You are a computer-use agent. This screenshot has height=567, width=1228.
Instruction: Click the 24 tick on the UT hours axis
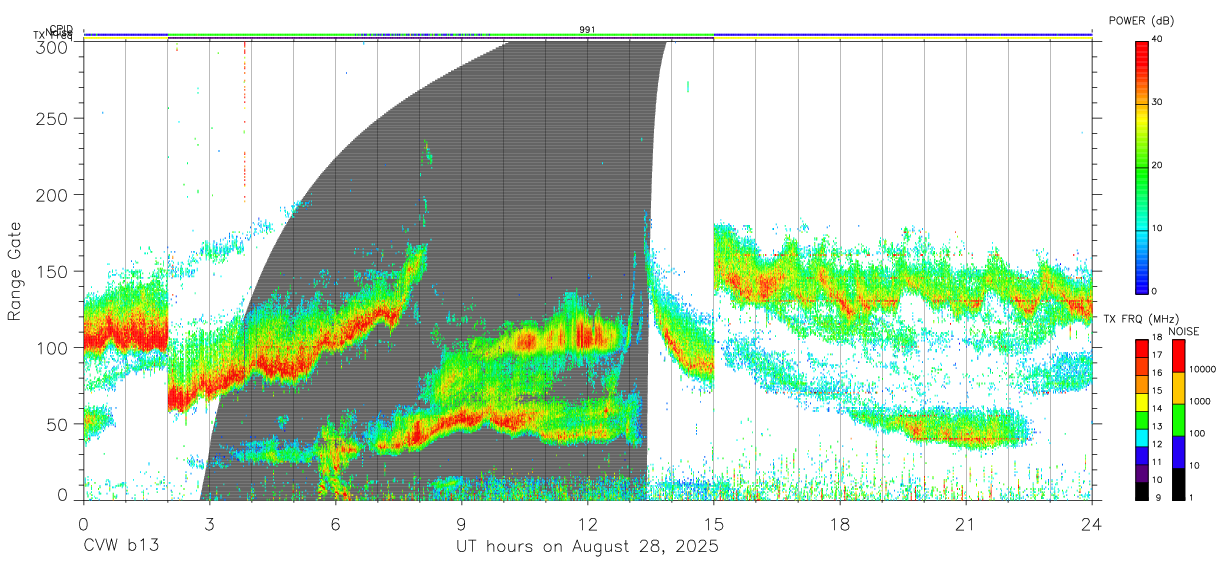1092,524
